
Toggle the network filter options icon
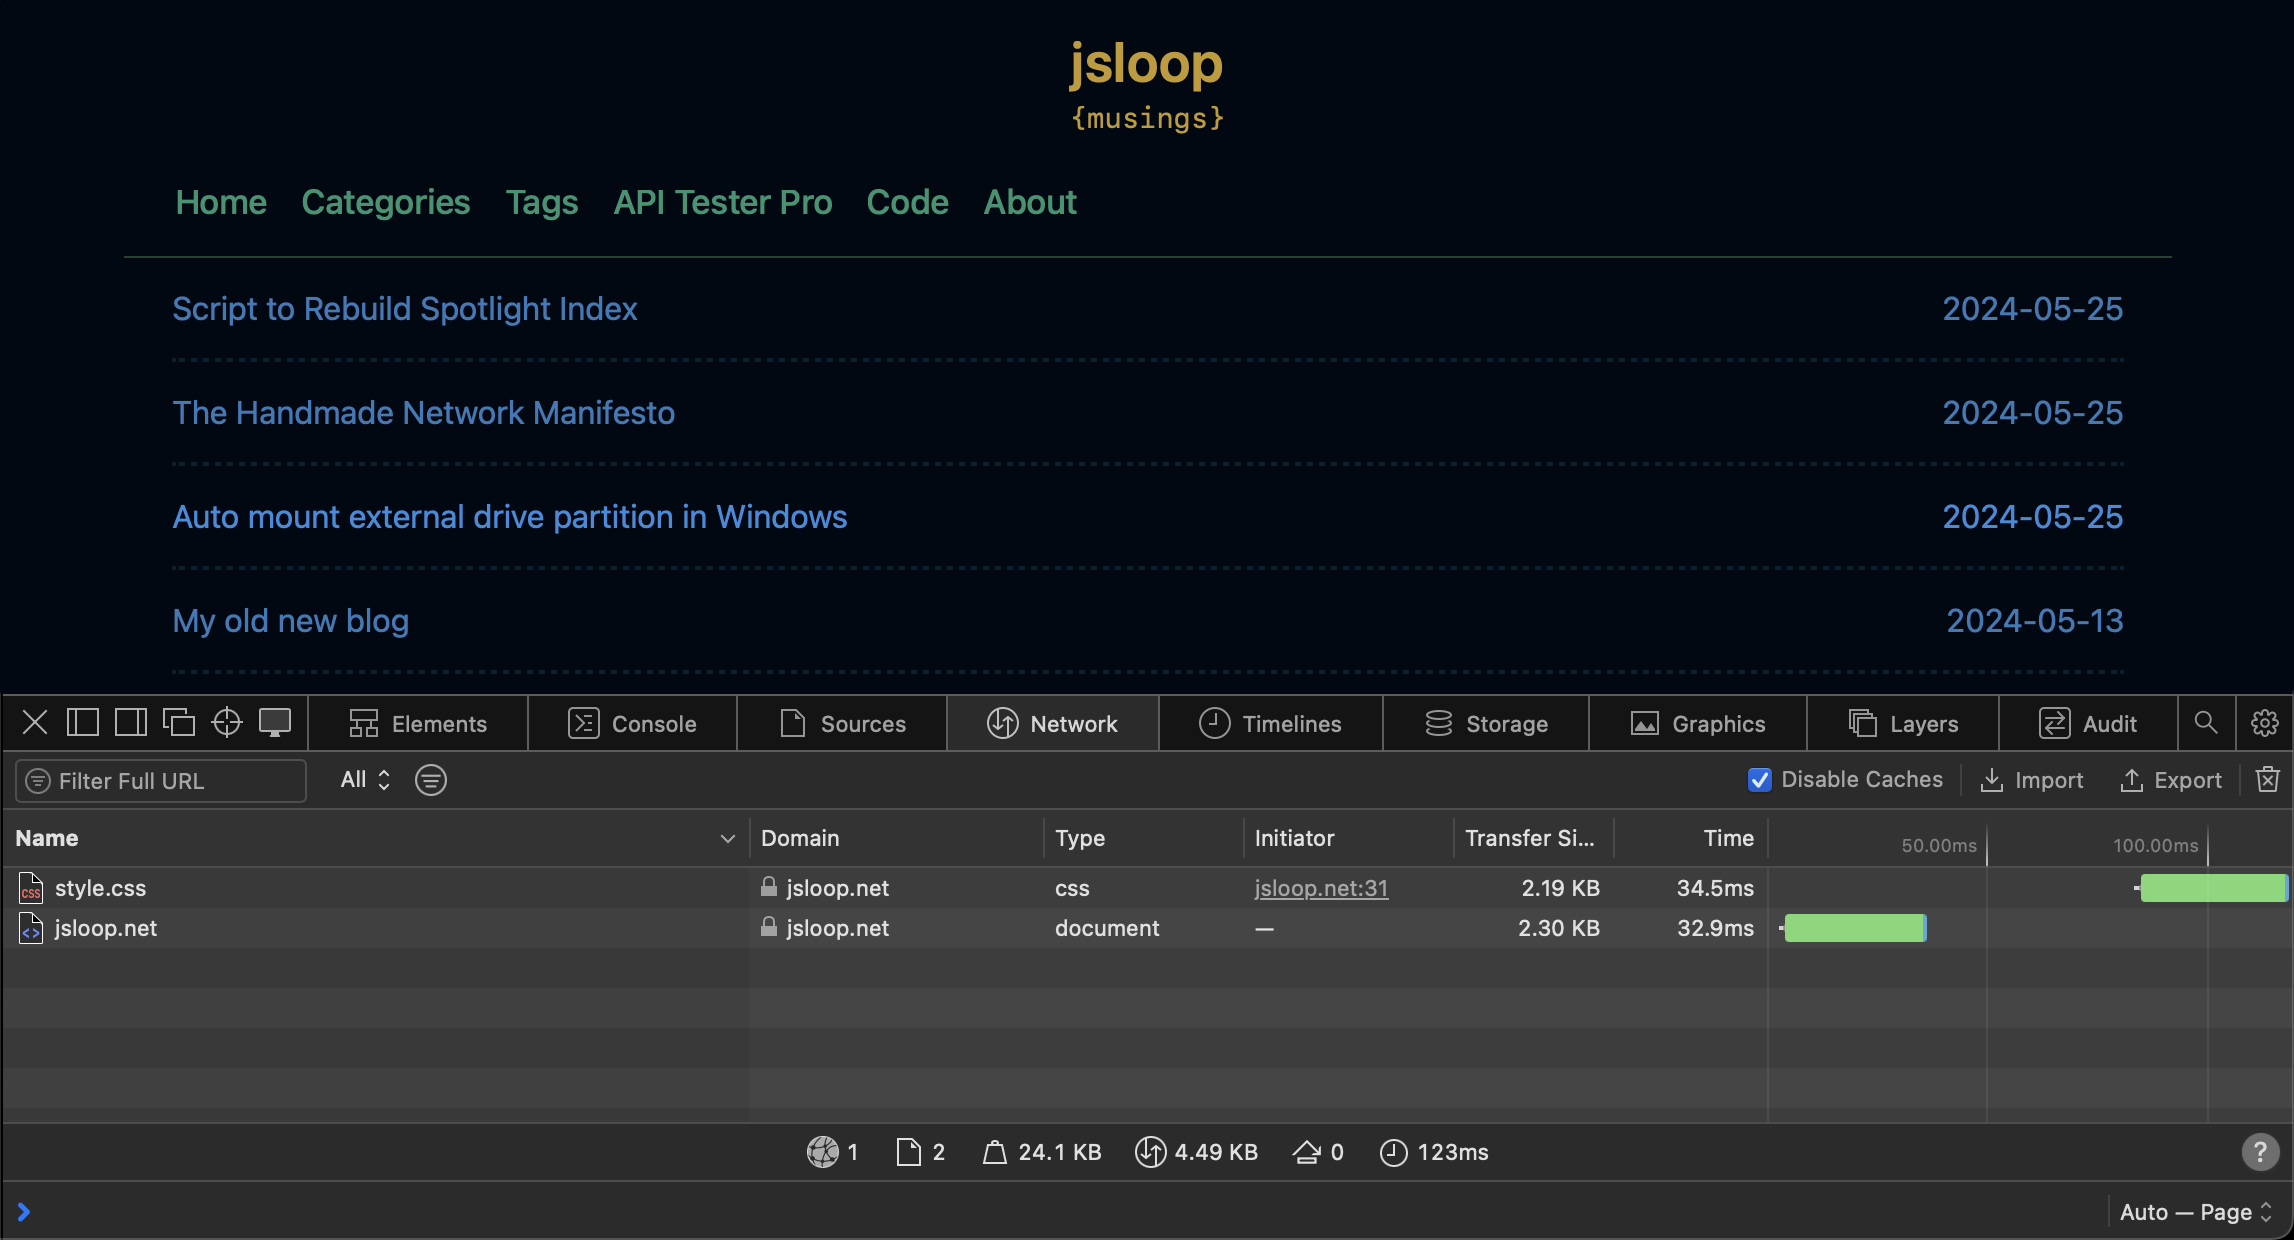(x=430, y=780)
